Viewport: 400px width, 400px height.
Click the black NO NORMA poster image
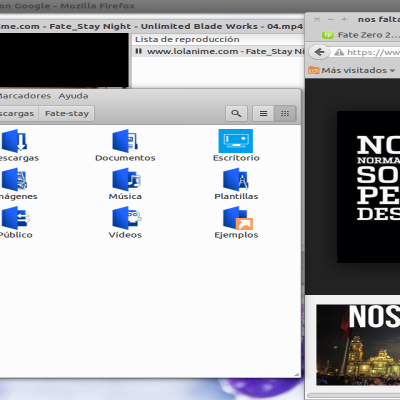368,187
